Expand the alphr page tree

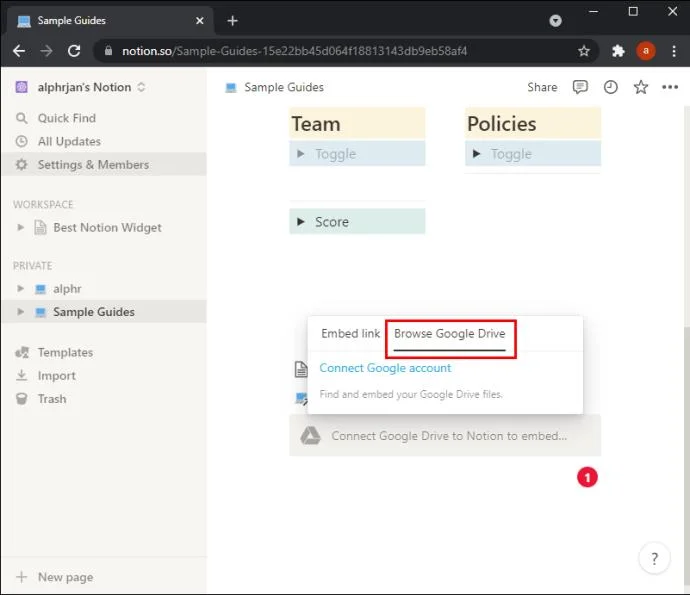click(x=20, y=289)
